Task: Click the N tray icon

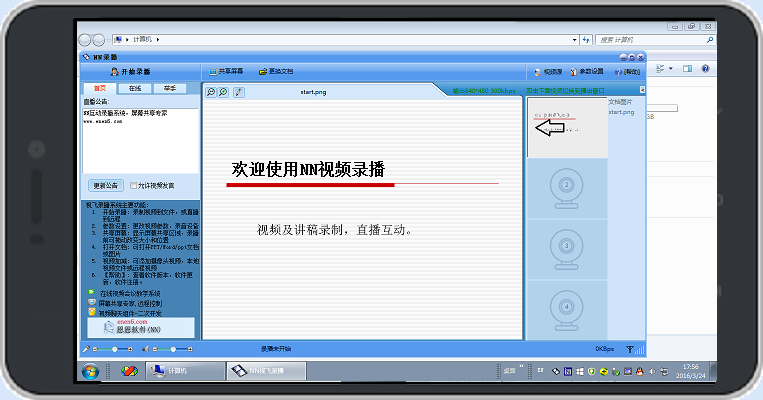Action: (x=568, y=371)
